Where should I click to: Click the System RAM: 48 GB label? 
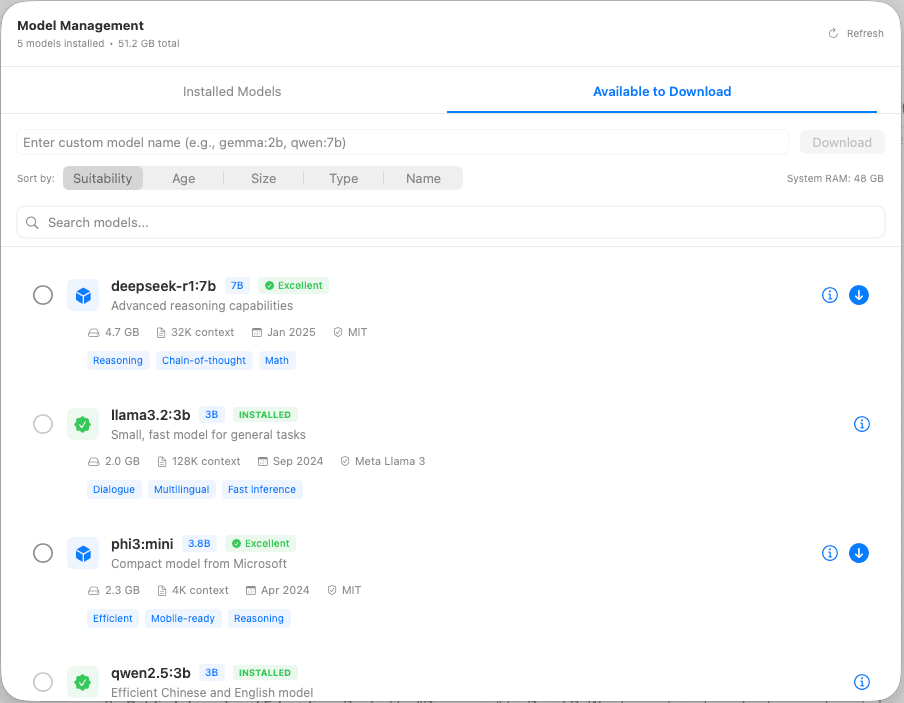coord(835,179)
